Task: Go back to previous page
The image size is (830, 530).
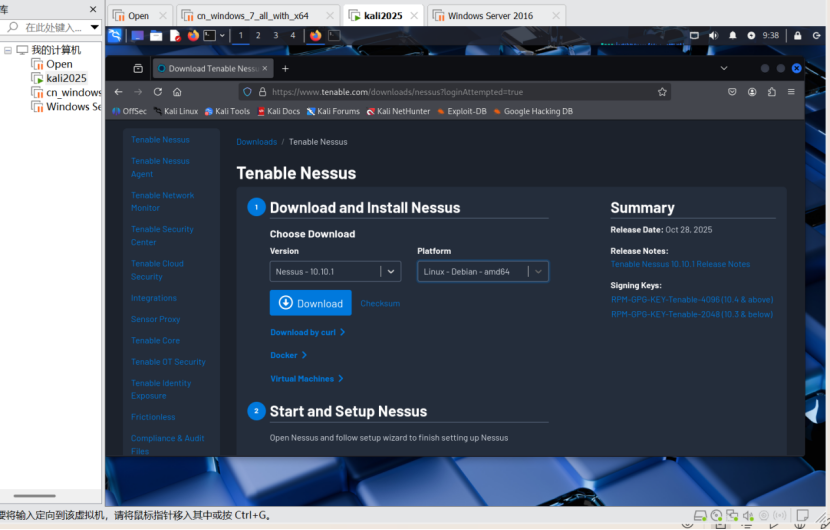Action: pos(119,92)
